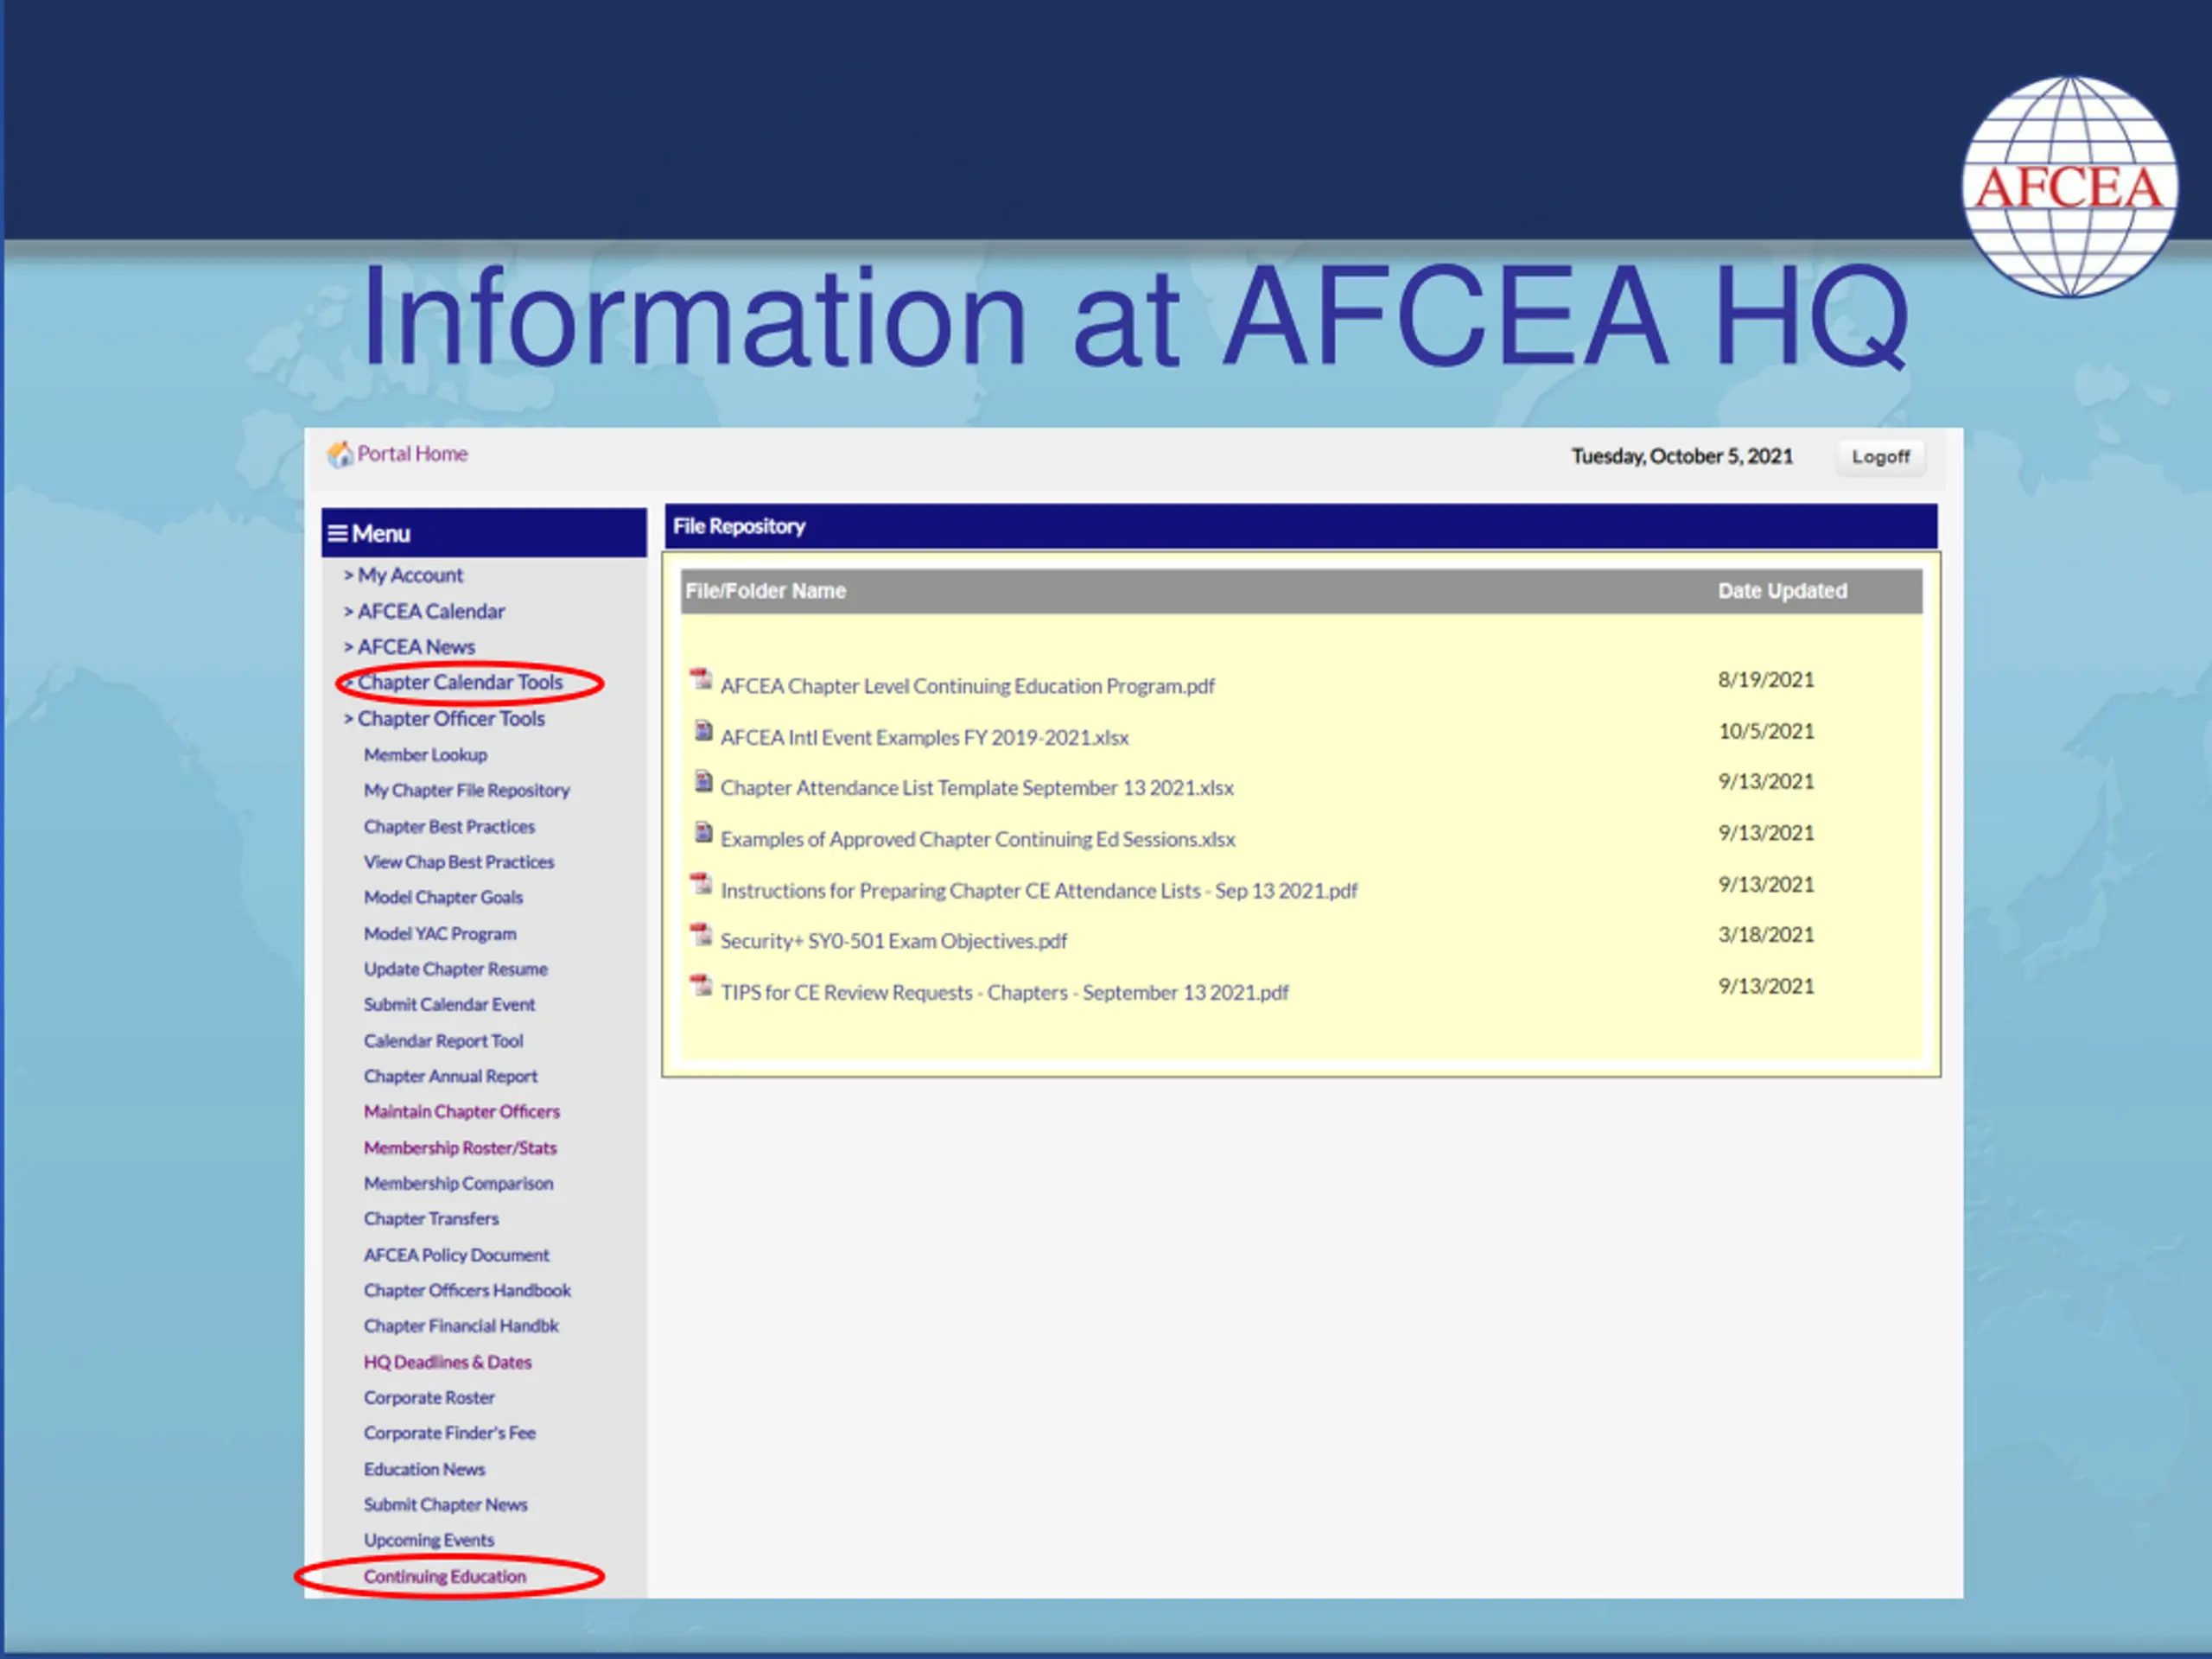2212x1659 pixels.
Task: Click the Logoff button
Action: 1880,457
